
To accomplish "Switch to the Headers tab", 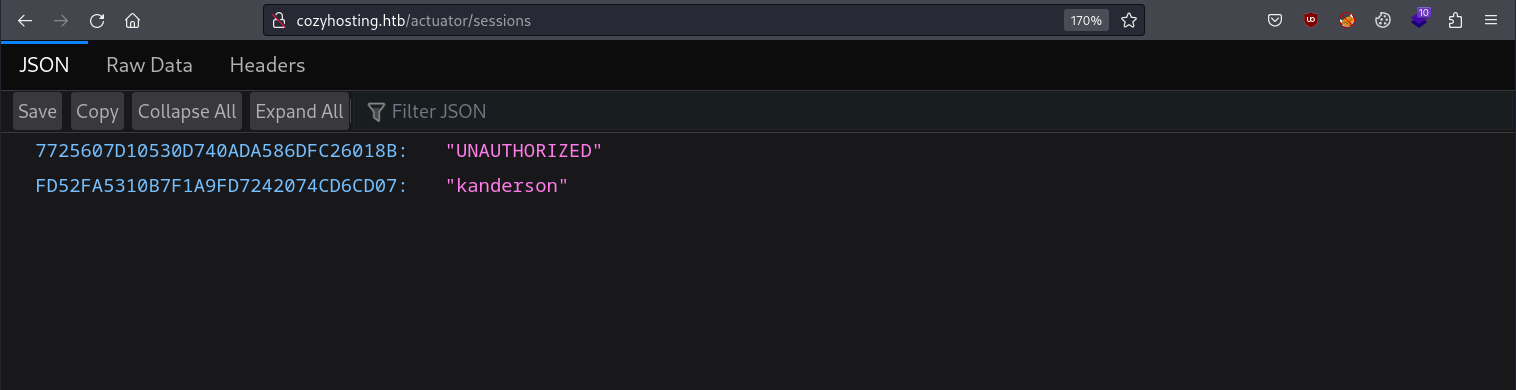I will point(267,65).
